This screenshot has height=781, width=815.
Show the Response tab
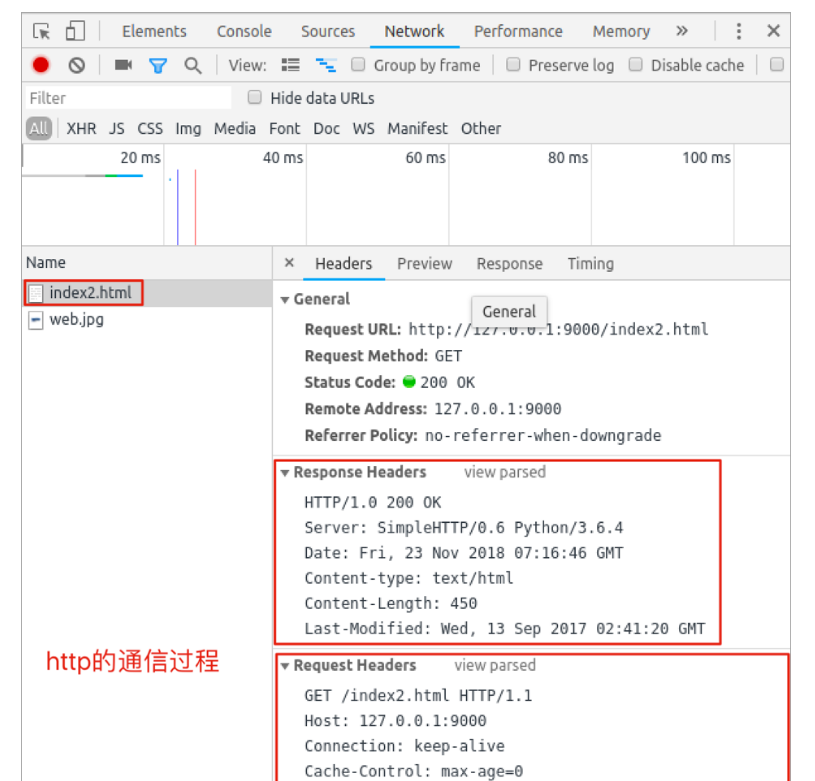tap(509, 263)
